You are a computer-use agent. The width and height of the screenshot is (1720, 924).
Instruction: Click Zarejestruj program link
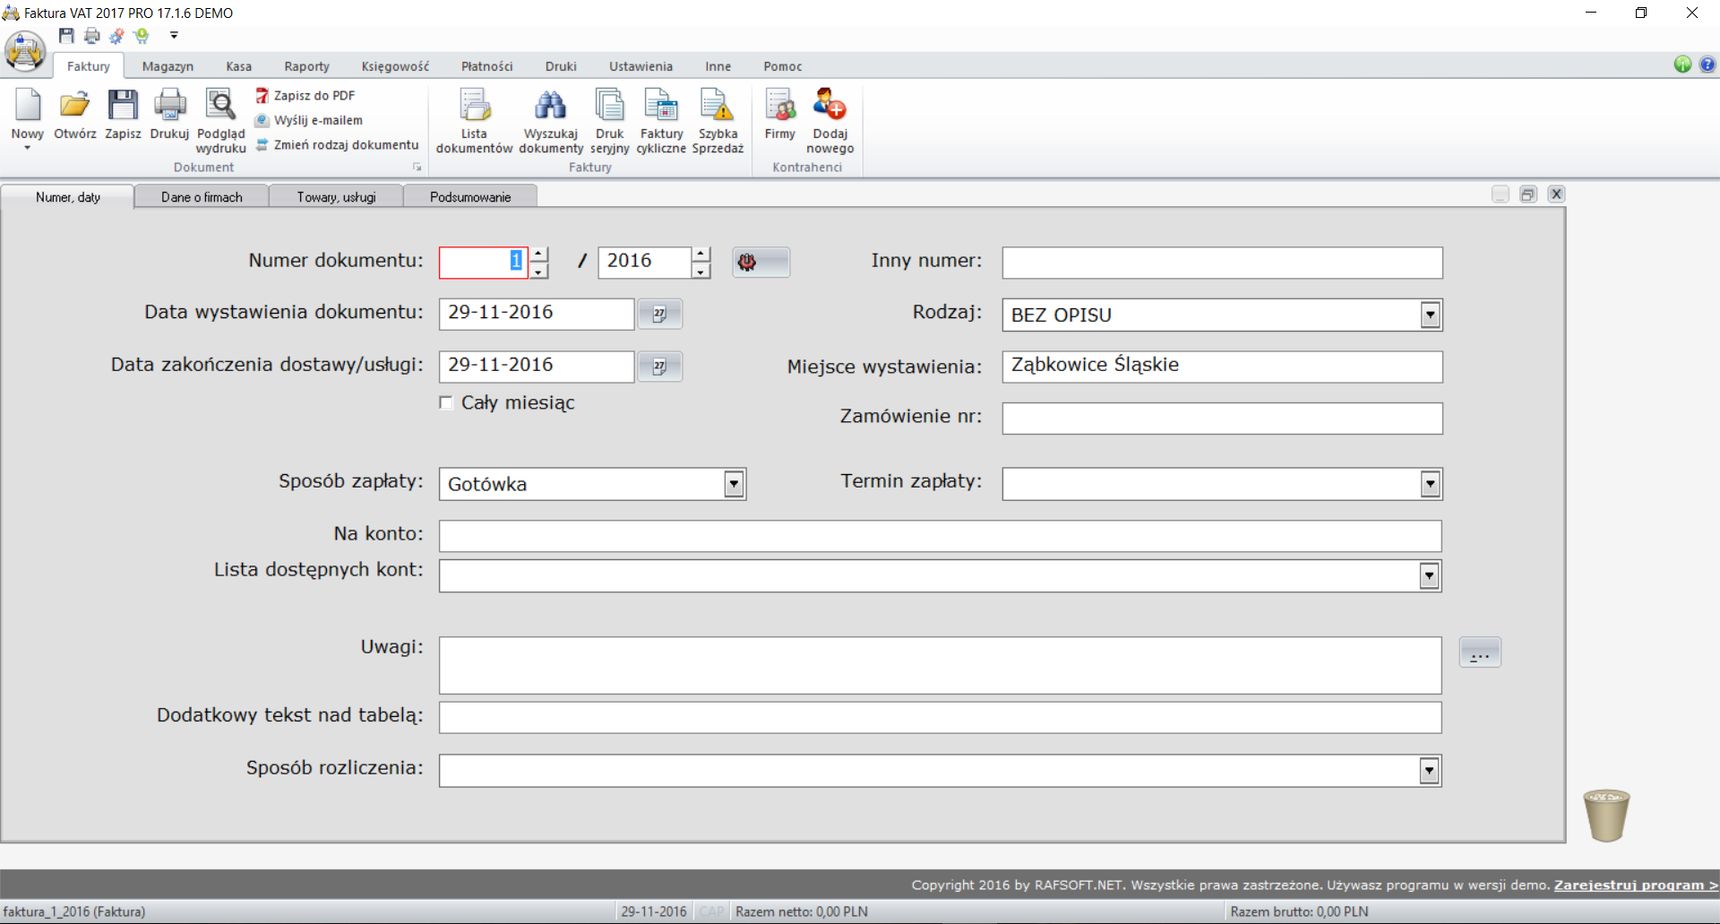1635,885
